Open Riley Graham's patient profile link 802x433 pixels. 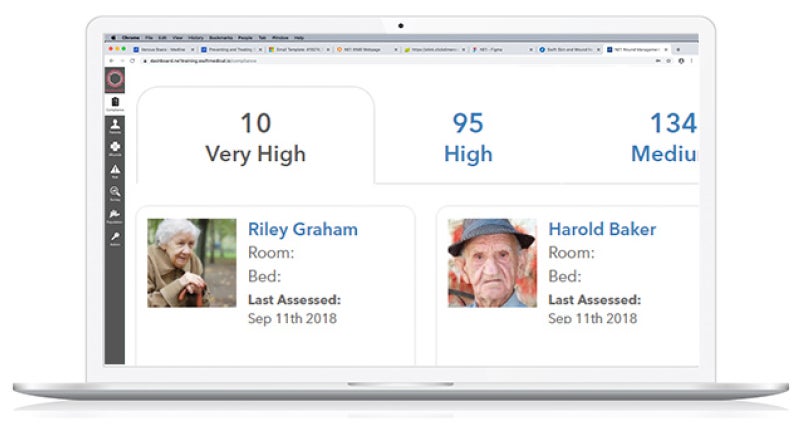[x=303, y=230]
